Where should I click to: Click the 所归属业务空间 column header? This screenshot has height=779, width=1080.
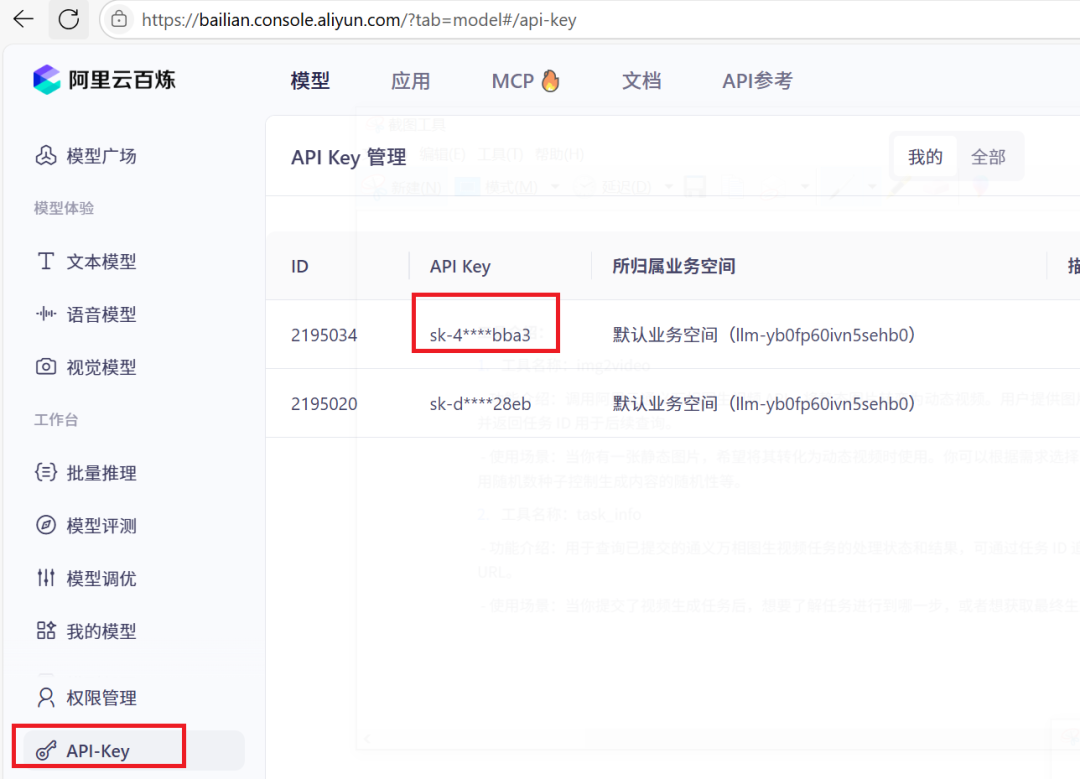(x=674, y=267)
